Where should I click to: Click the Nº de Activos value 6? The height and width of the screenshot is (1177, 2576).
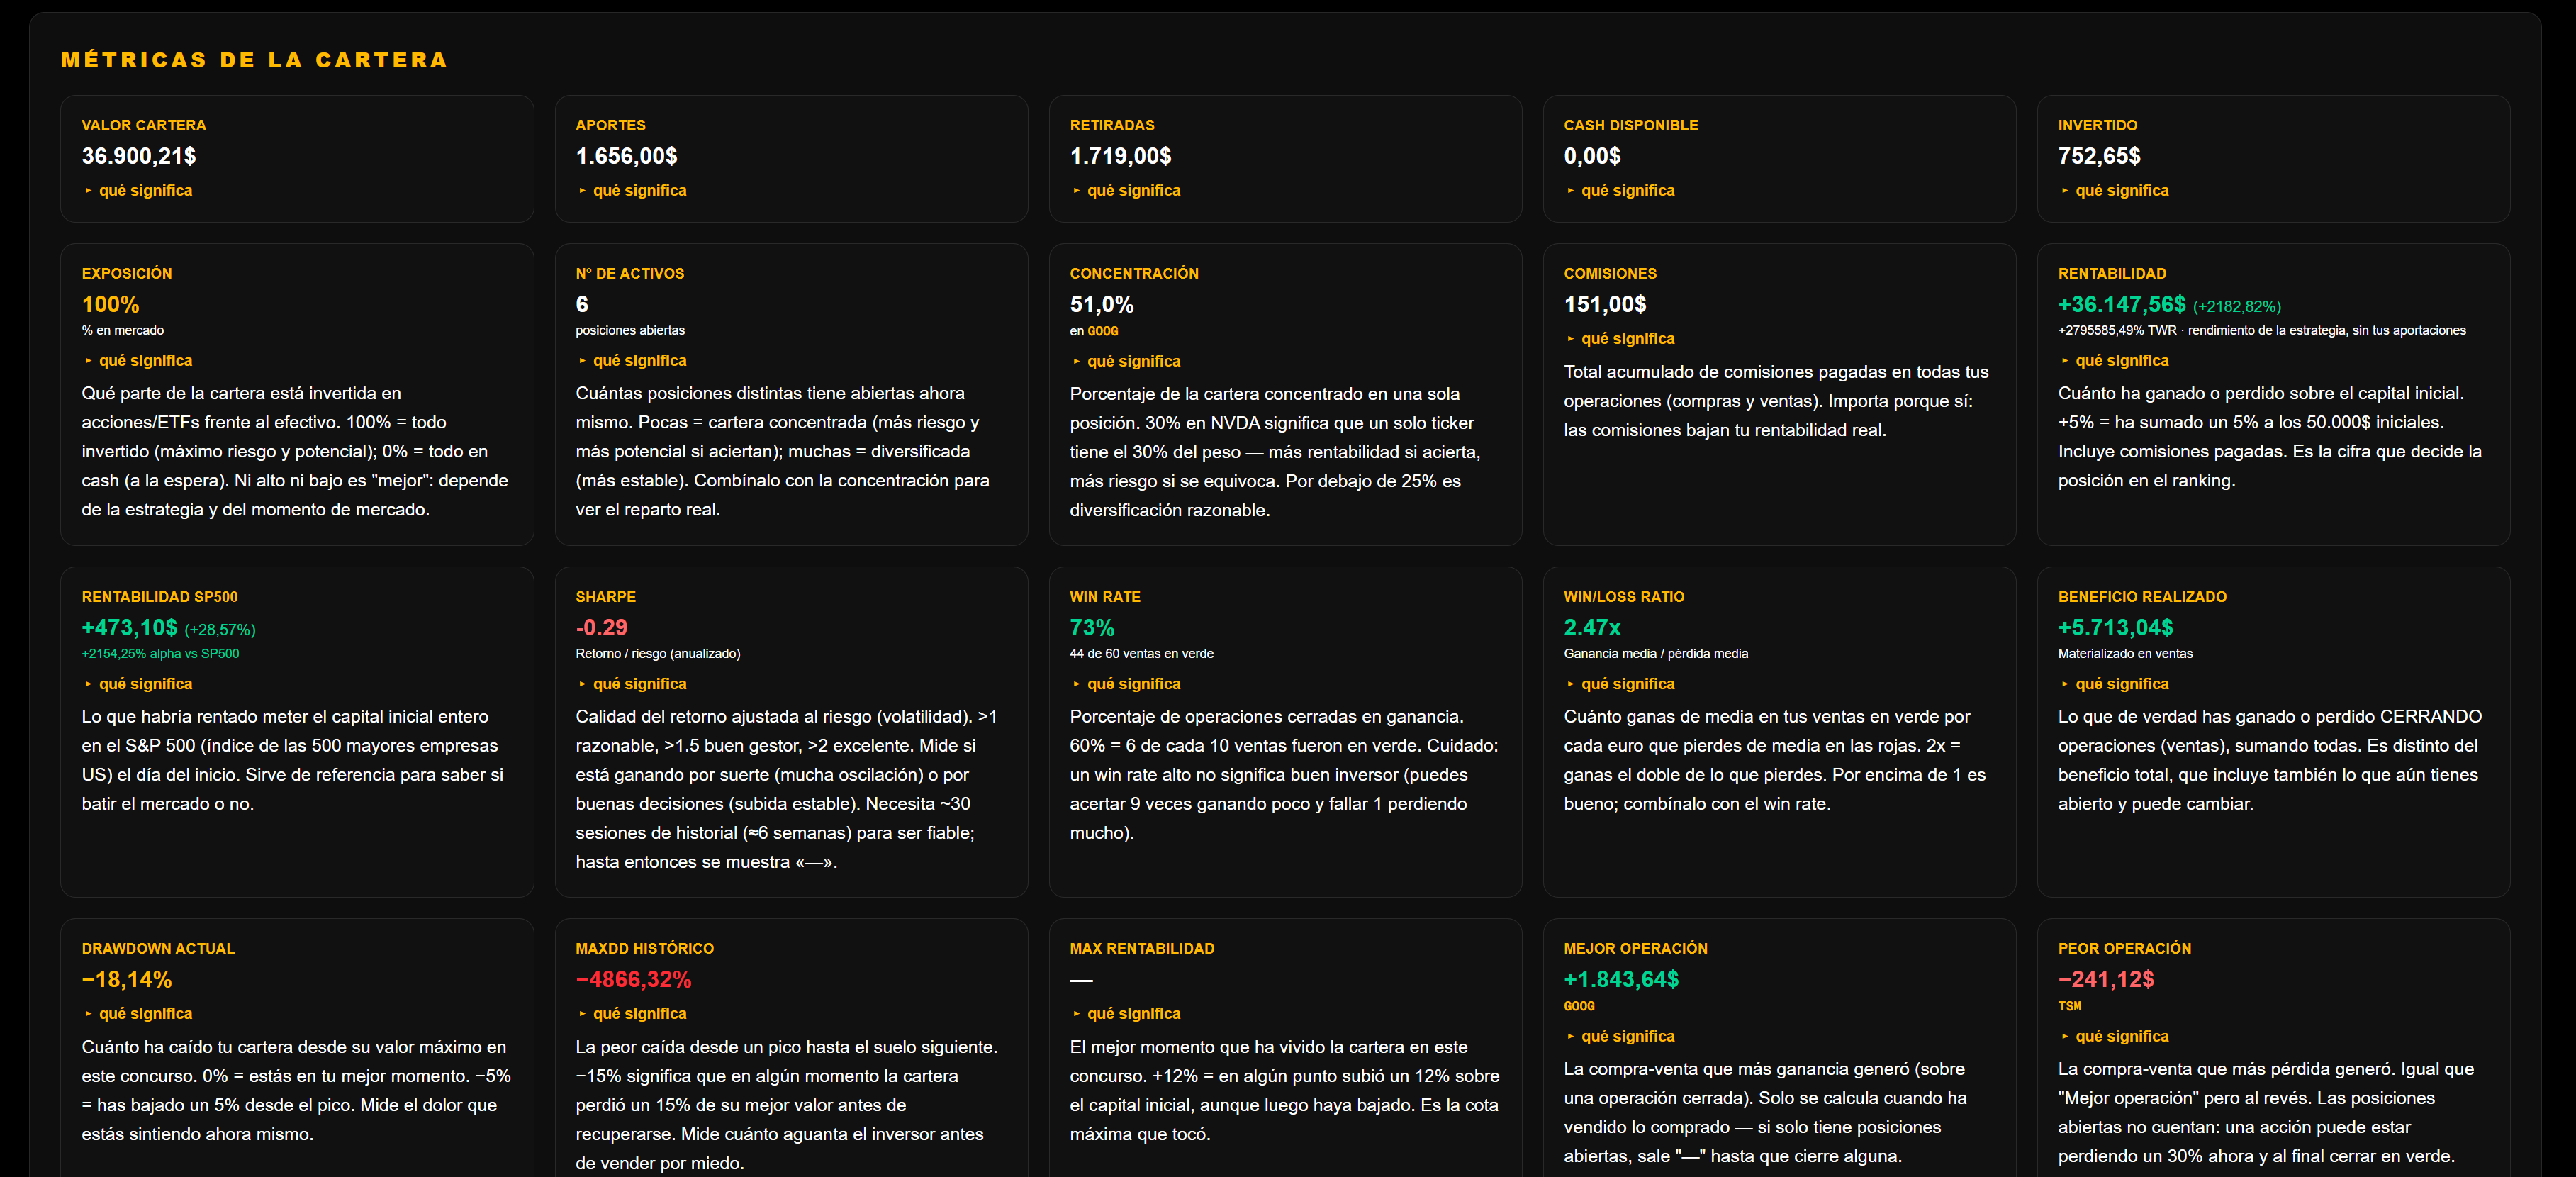[582, 304]
